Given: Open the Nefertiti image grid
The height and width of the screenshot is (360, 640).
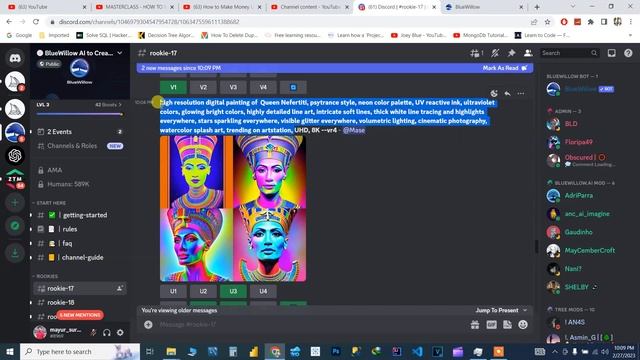Looking at the screenshot, I should (233, 209).
